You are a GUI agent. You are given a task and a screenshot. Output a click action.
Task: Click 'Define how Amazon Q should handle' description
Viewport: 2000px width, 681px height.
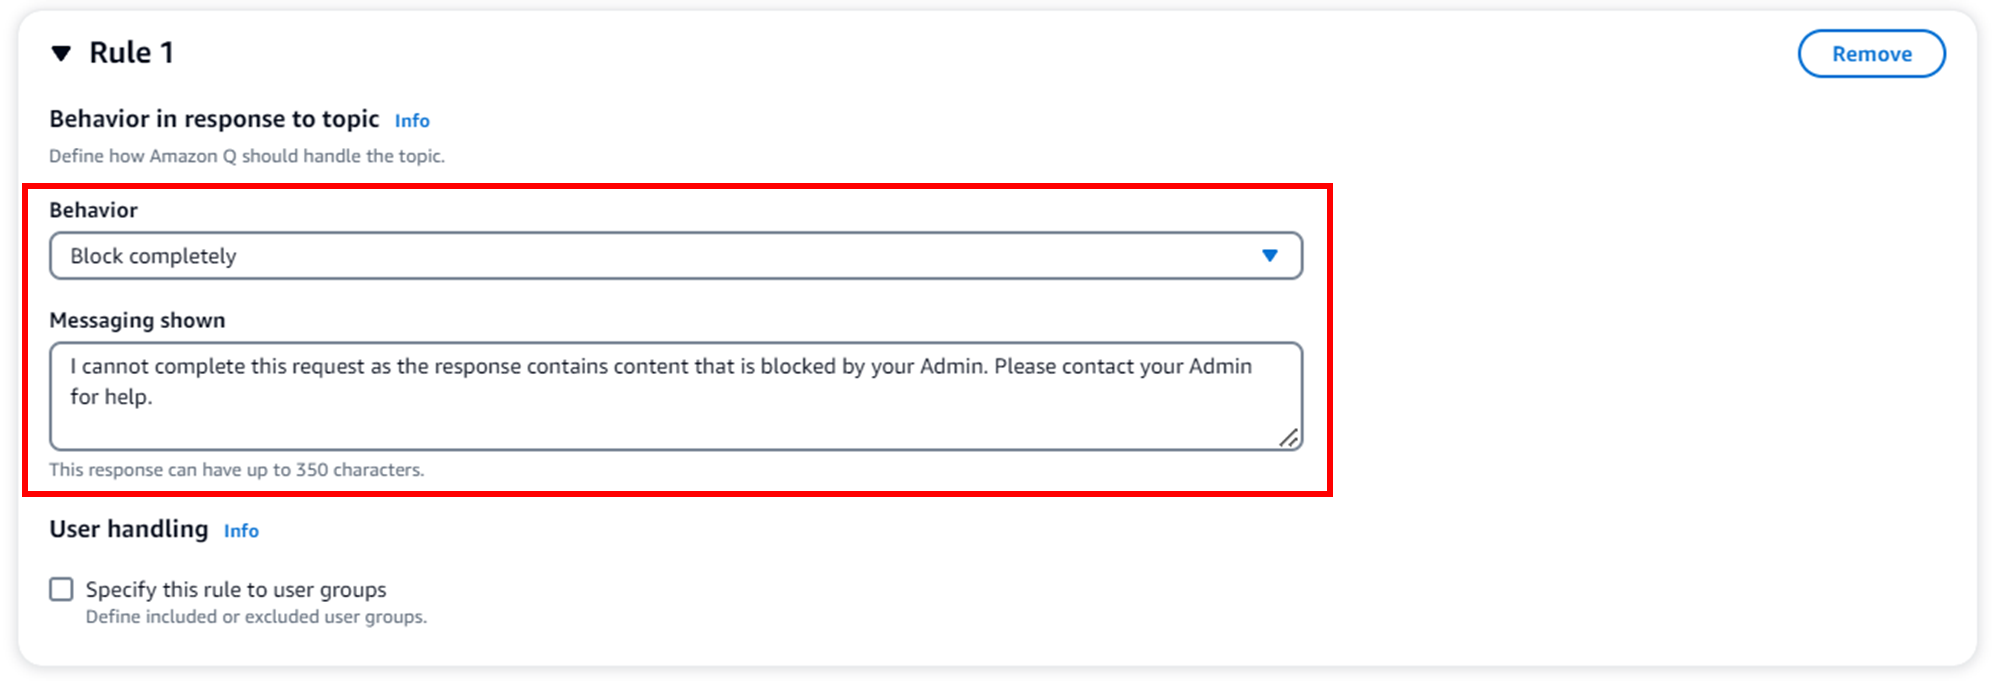click(x=247, y=156)
